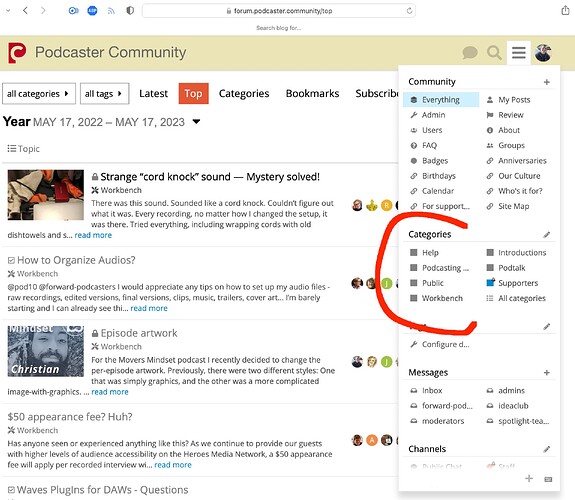Viewport: 575px width, 500px height.
Task: Click the plus icon beside Community
Action: [x=546, y=82]
